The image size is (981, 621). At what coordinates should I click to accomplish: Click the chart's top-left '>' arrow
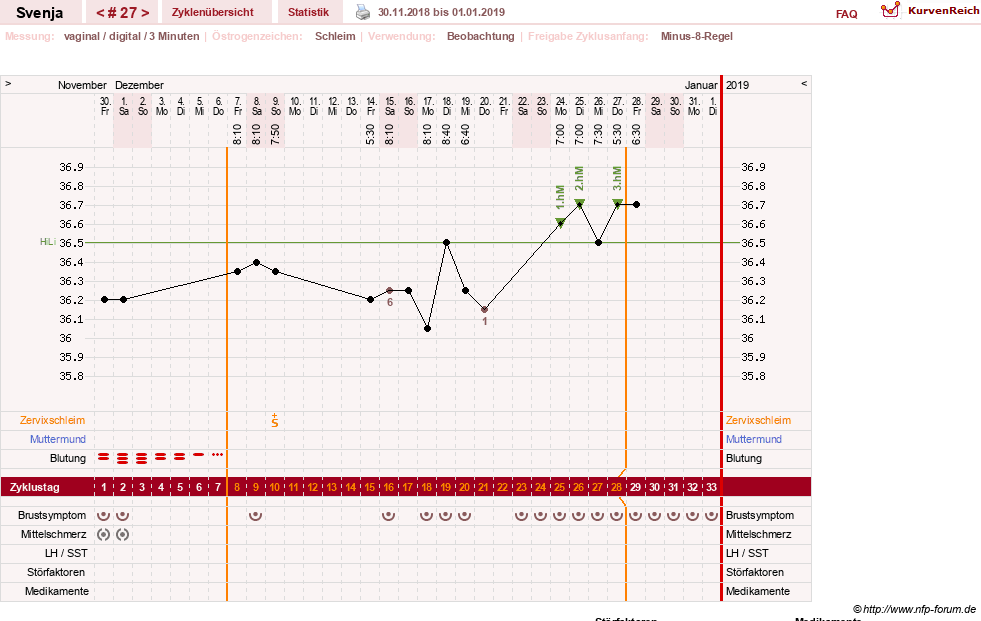point(8,84)
